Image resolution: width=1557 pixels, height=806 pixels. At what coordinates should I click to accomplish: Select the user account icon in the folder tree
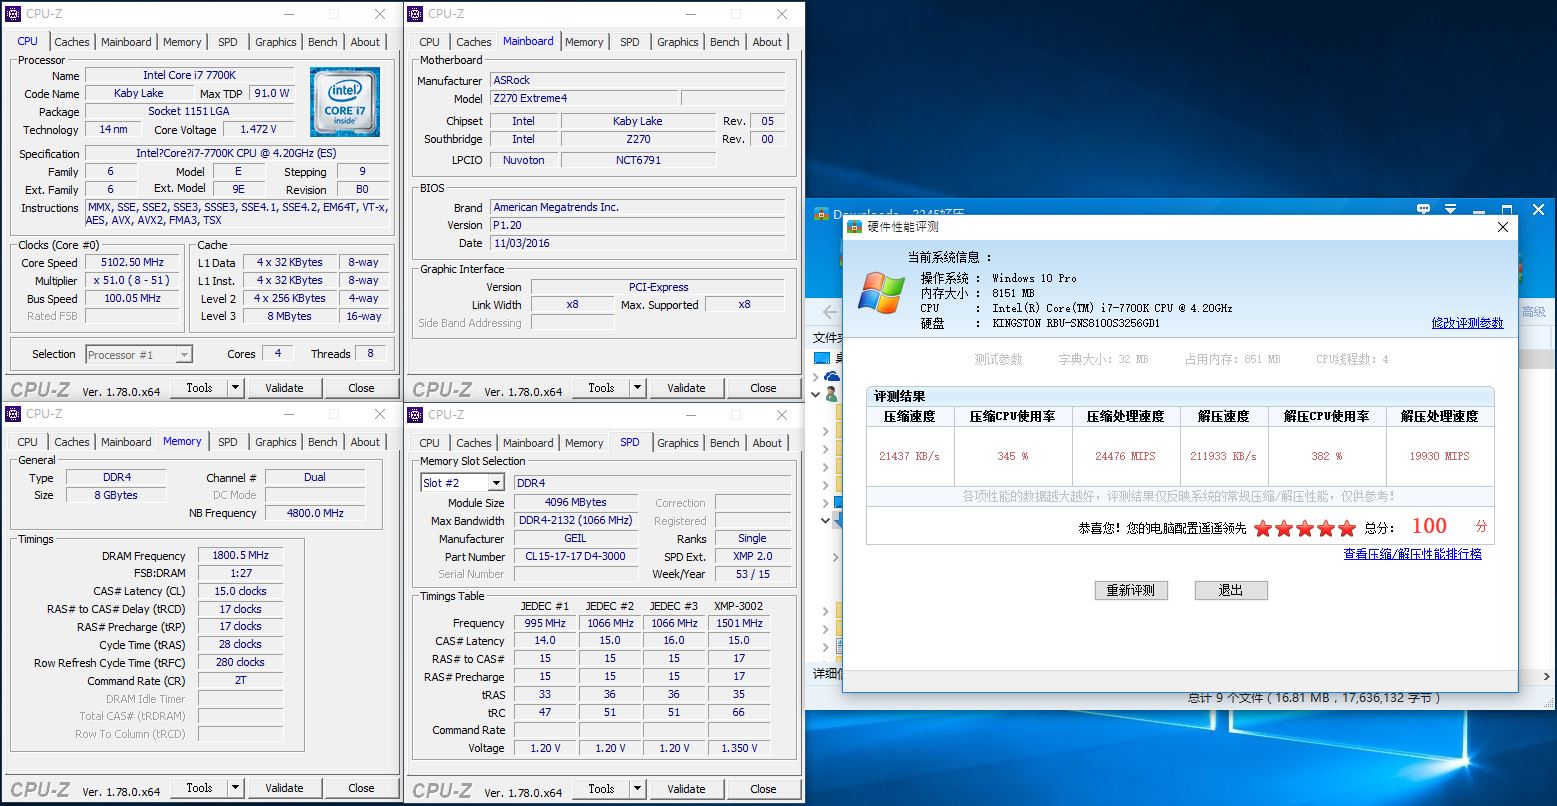[x=832, y=394]
